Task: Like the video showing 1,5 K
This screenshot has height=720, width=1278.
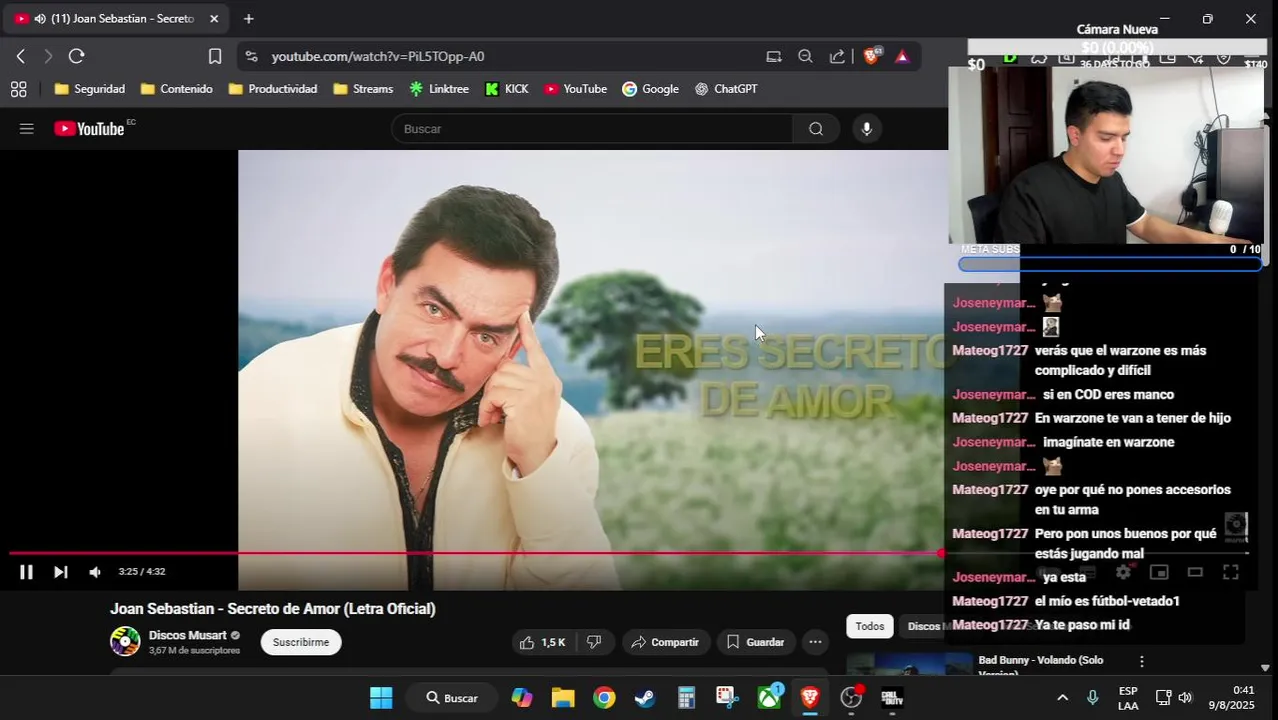Action: click(x=543, y=642)
